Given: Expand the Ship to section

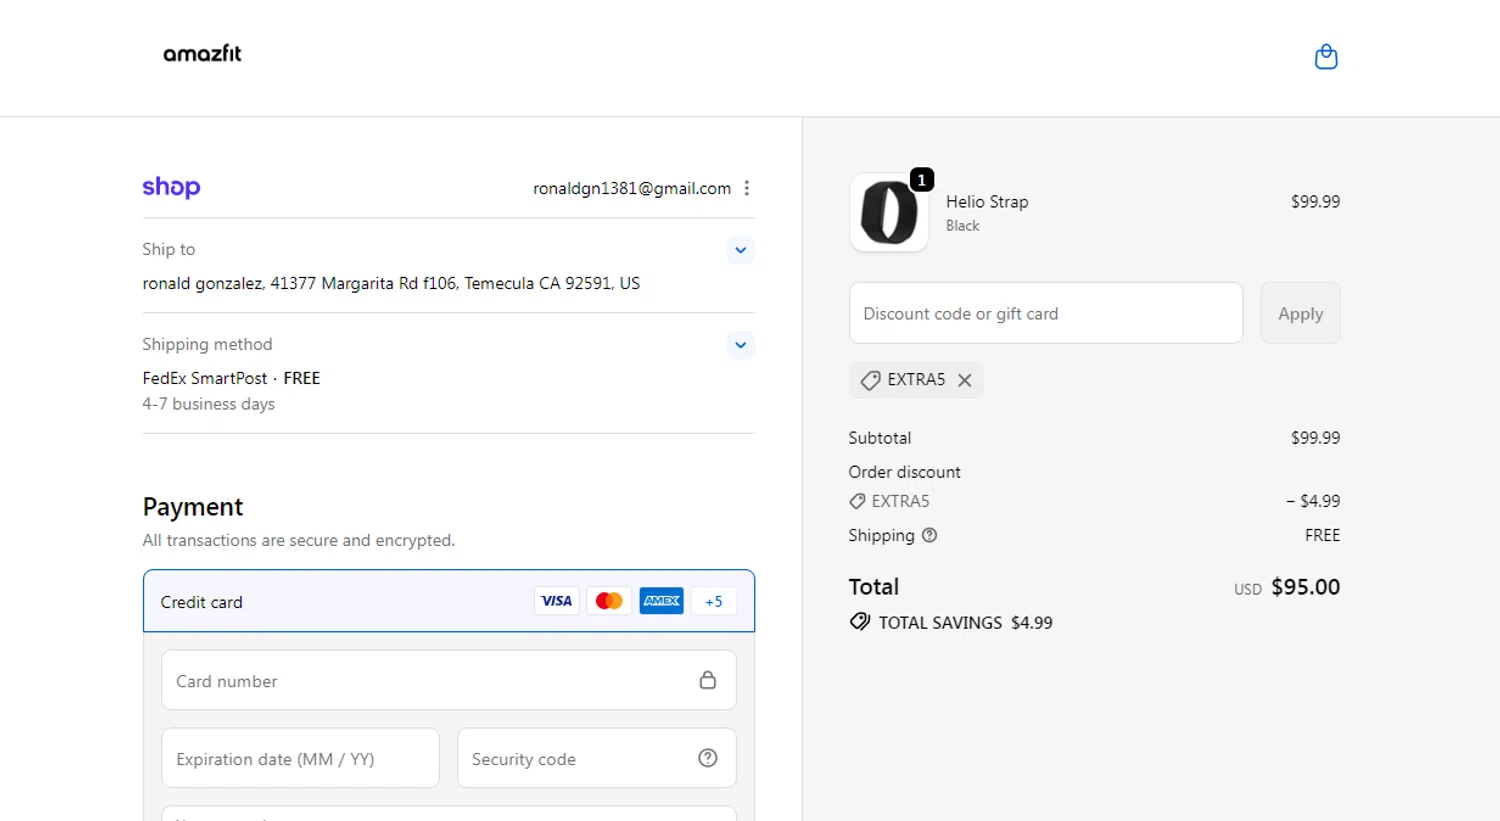Looking at the screenshot, I should pyautogui.click(x=740, y=250).
